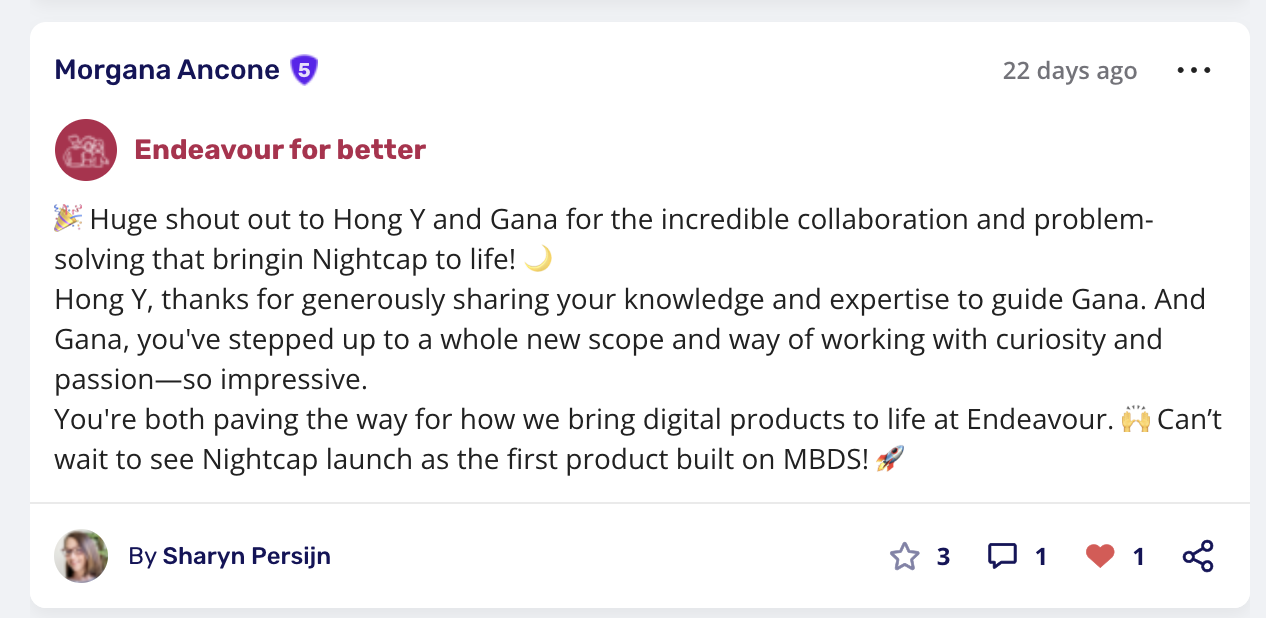Click Sharyn Persijn's avatar photo
Image resolution: width=1266 pixels, height=618 pixels.
pos(81,556)
